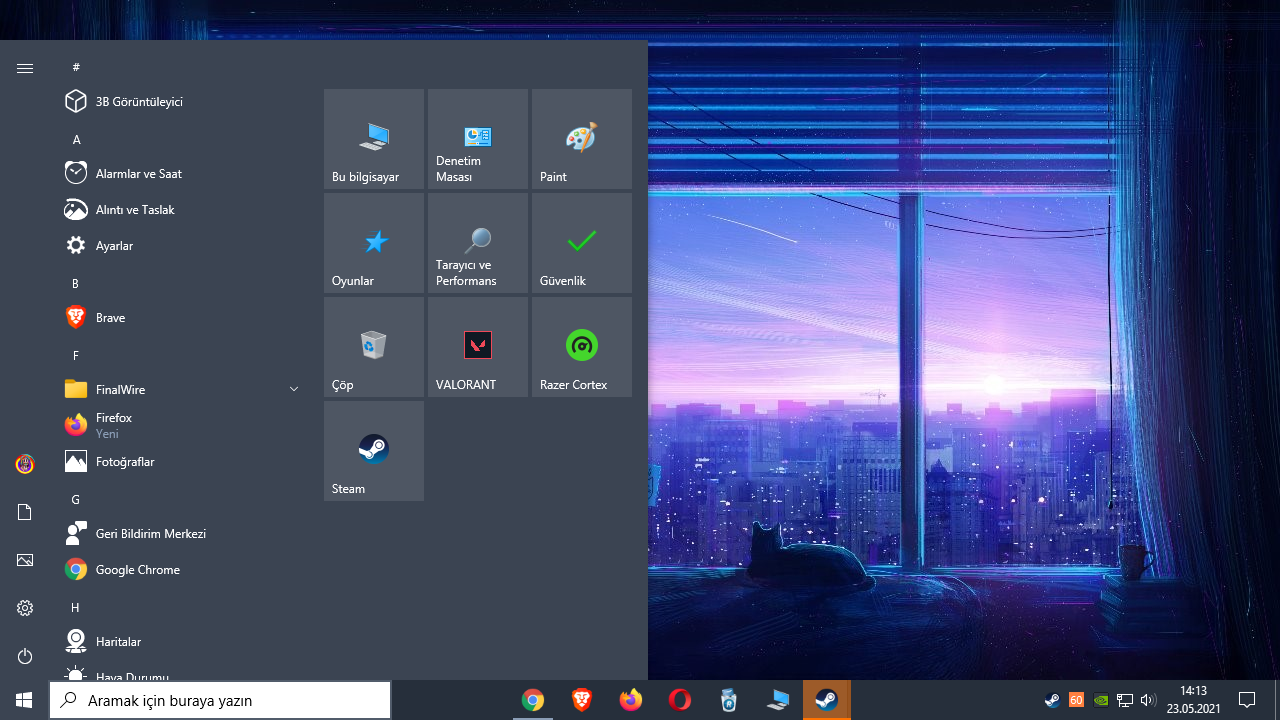1280x720 pixels.
Task: Open Pictures from the Start rail
Action: point(25,560)
